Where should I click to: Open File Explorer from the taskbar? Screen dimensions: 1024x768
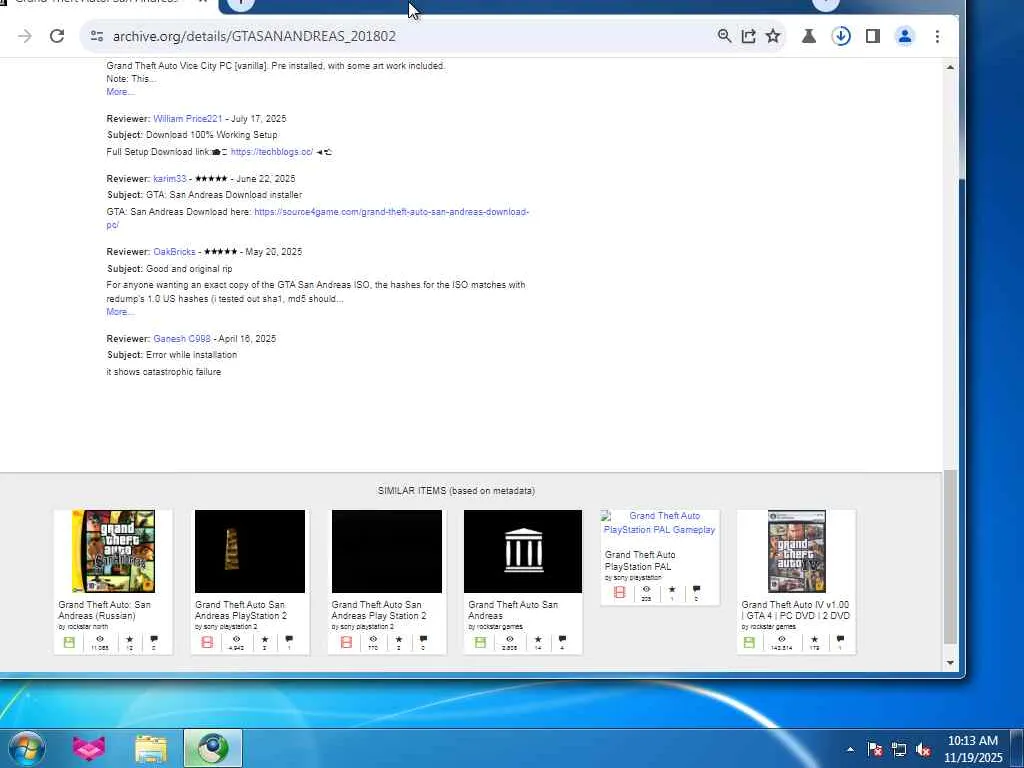pyautogui.click(x=151, y=748)
